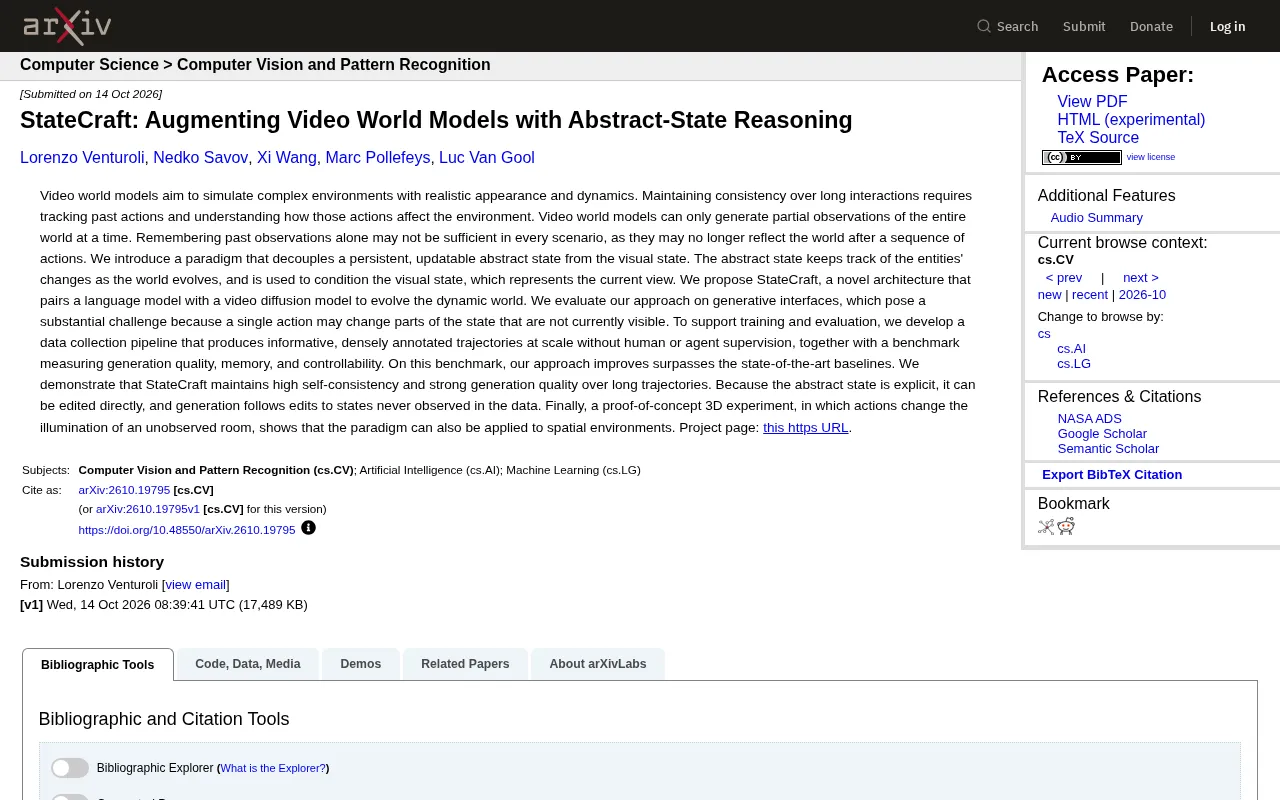Go to next paper link

click(1141, 278)
